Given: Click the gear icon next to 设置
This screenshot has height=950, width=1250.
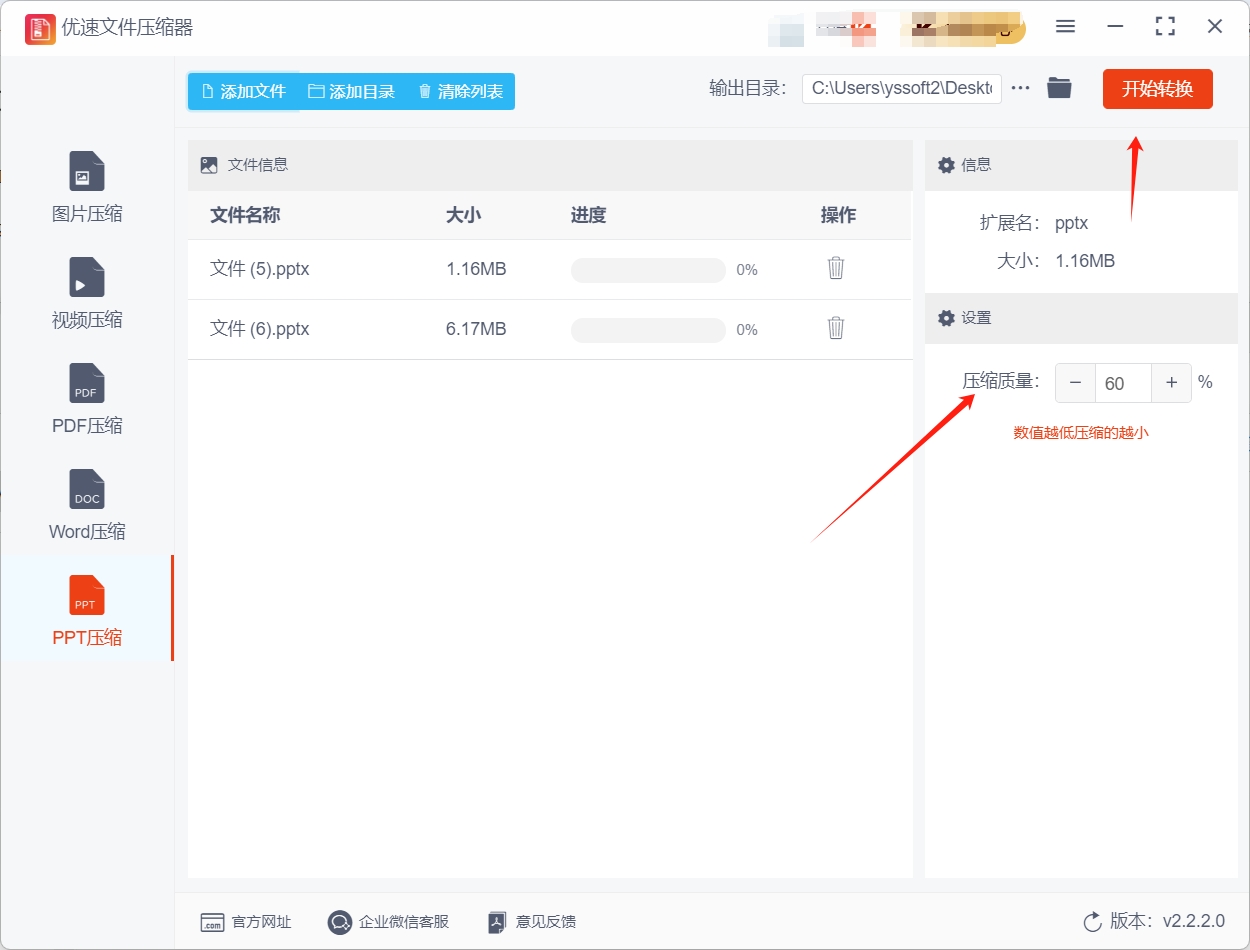Looking at the screenshot, I should (x=946, y=318).
